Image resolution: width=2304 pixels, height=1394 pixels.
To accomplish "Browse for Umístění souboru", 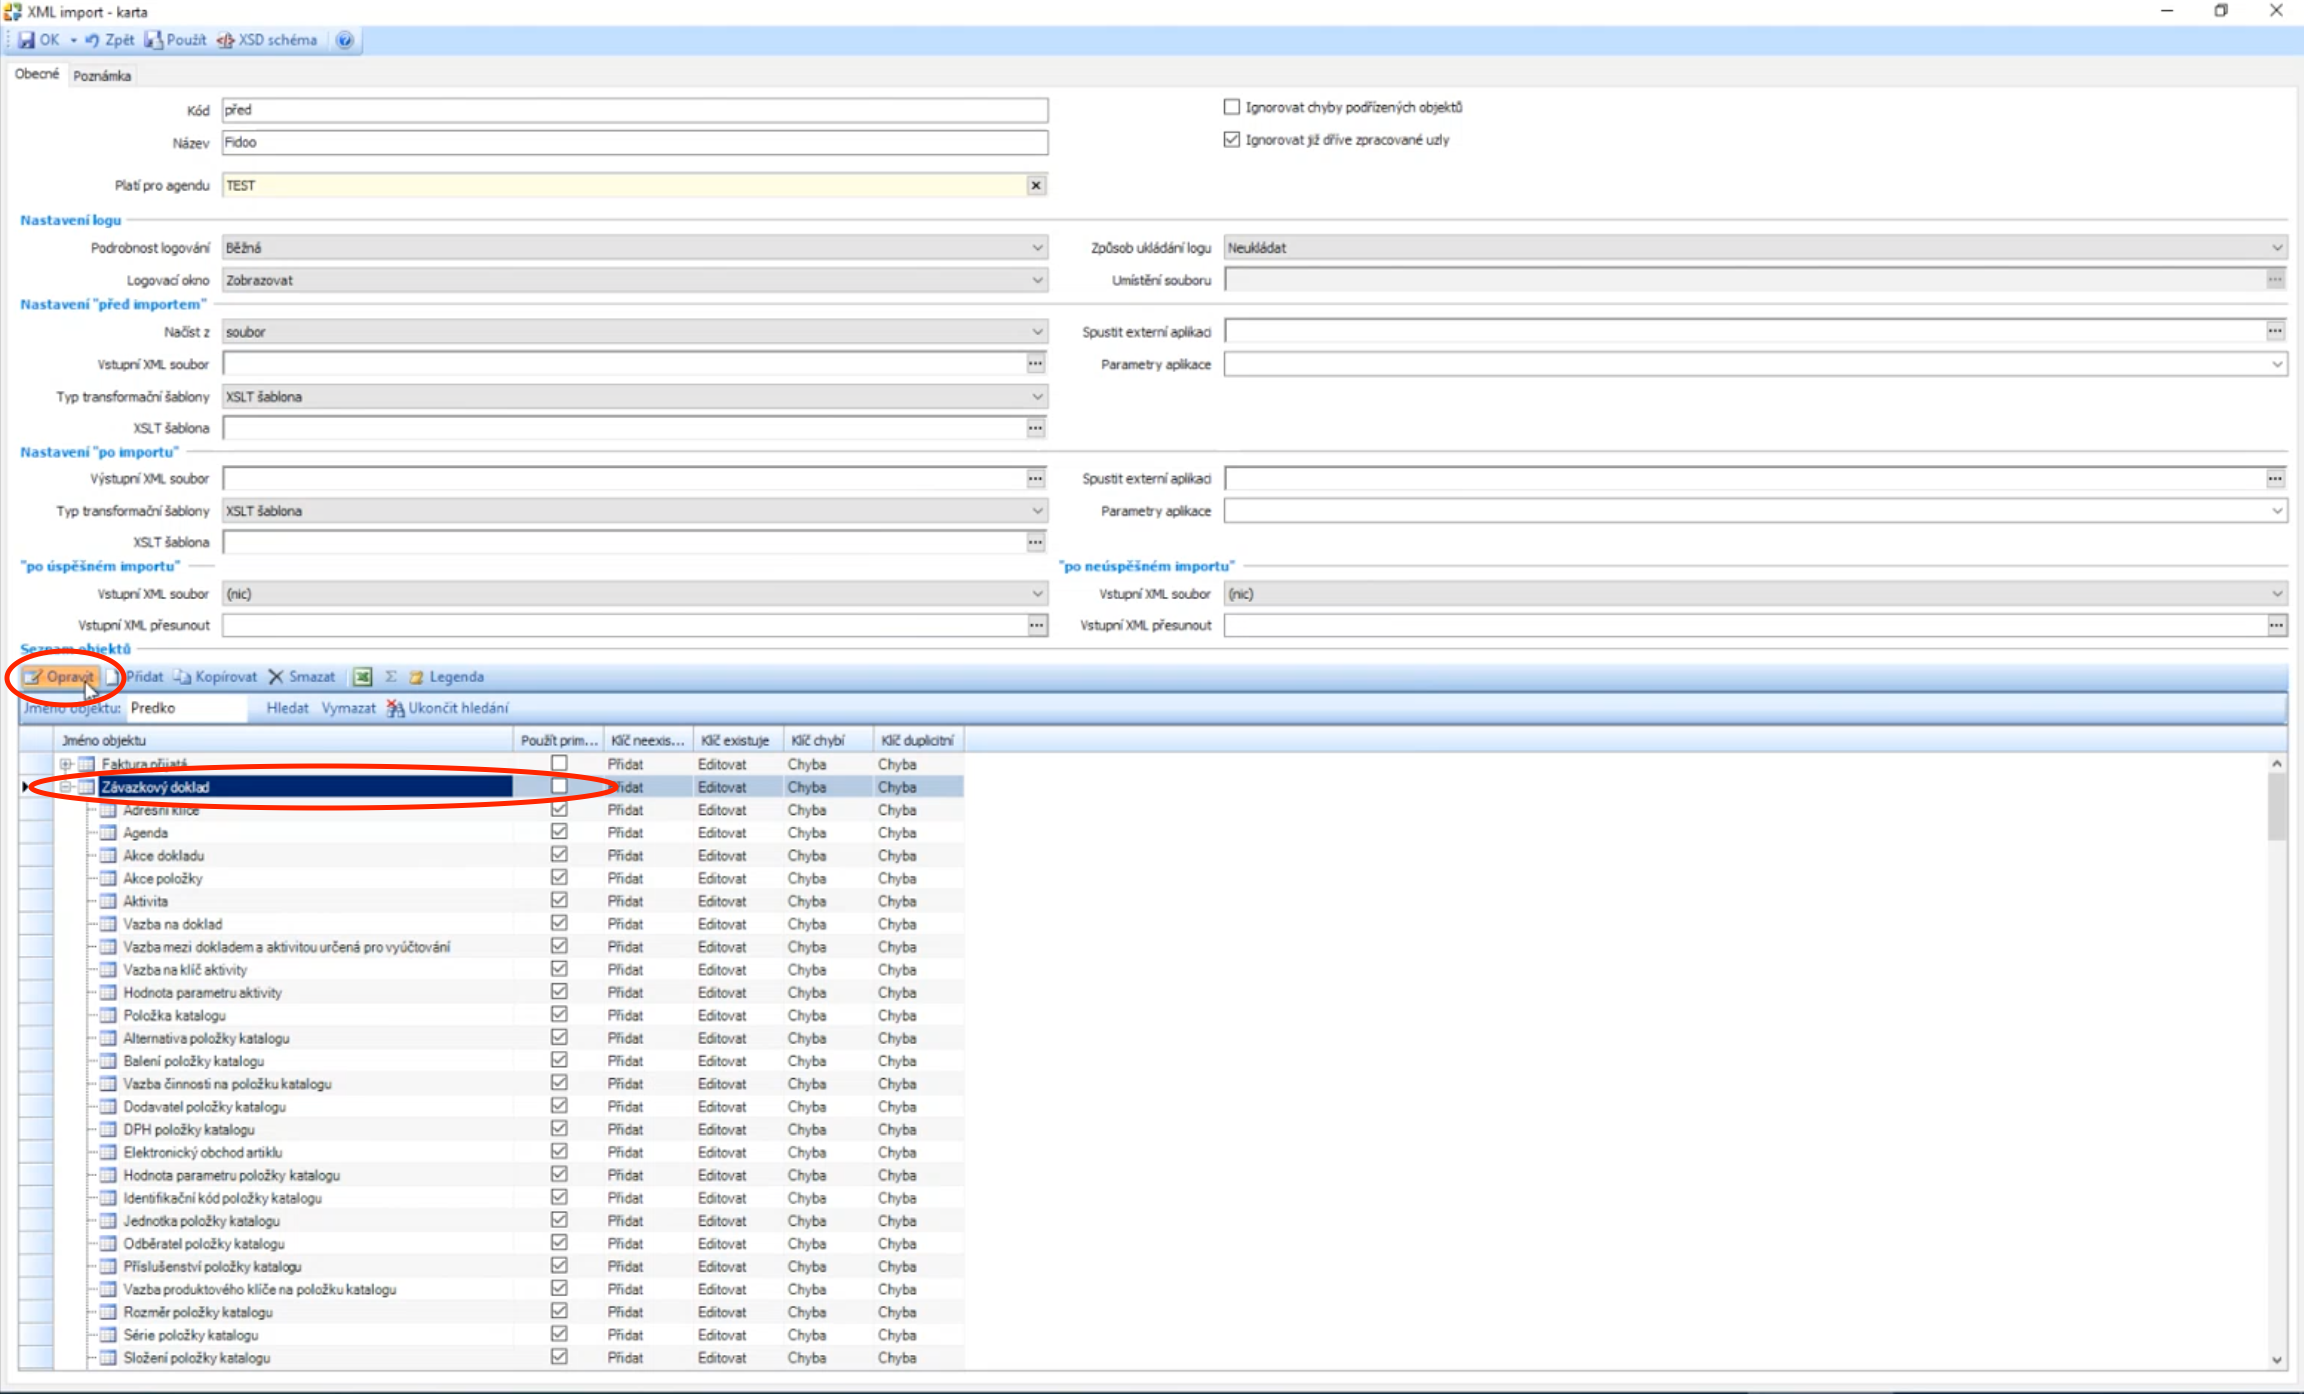I will pos(2275,280).
